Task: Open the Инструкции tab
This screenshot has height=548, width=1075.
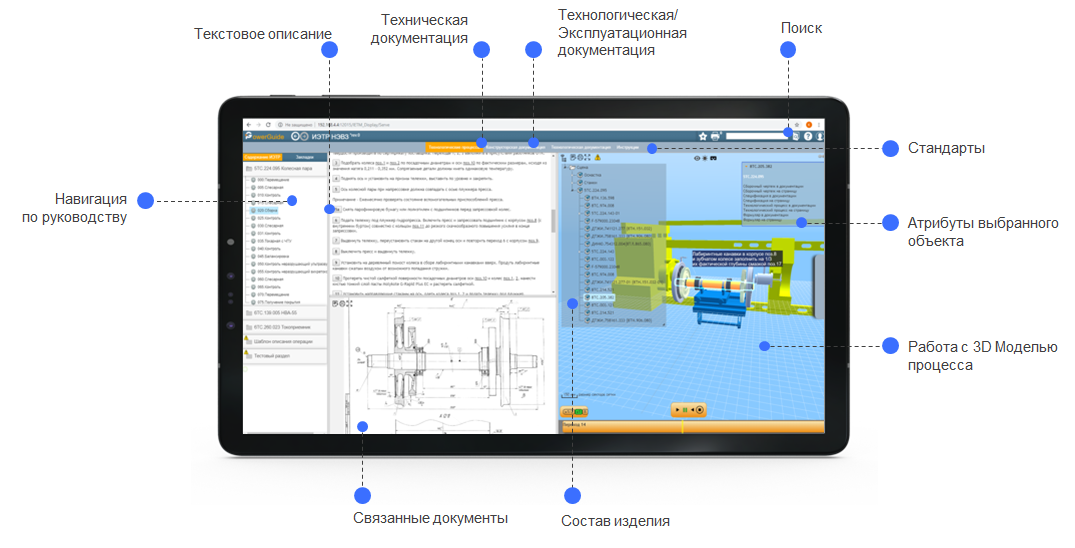Action: click(628, 147)
